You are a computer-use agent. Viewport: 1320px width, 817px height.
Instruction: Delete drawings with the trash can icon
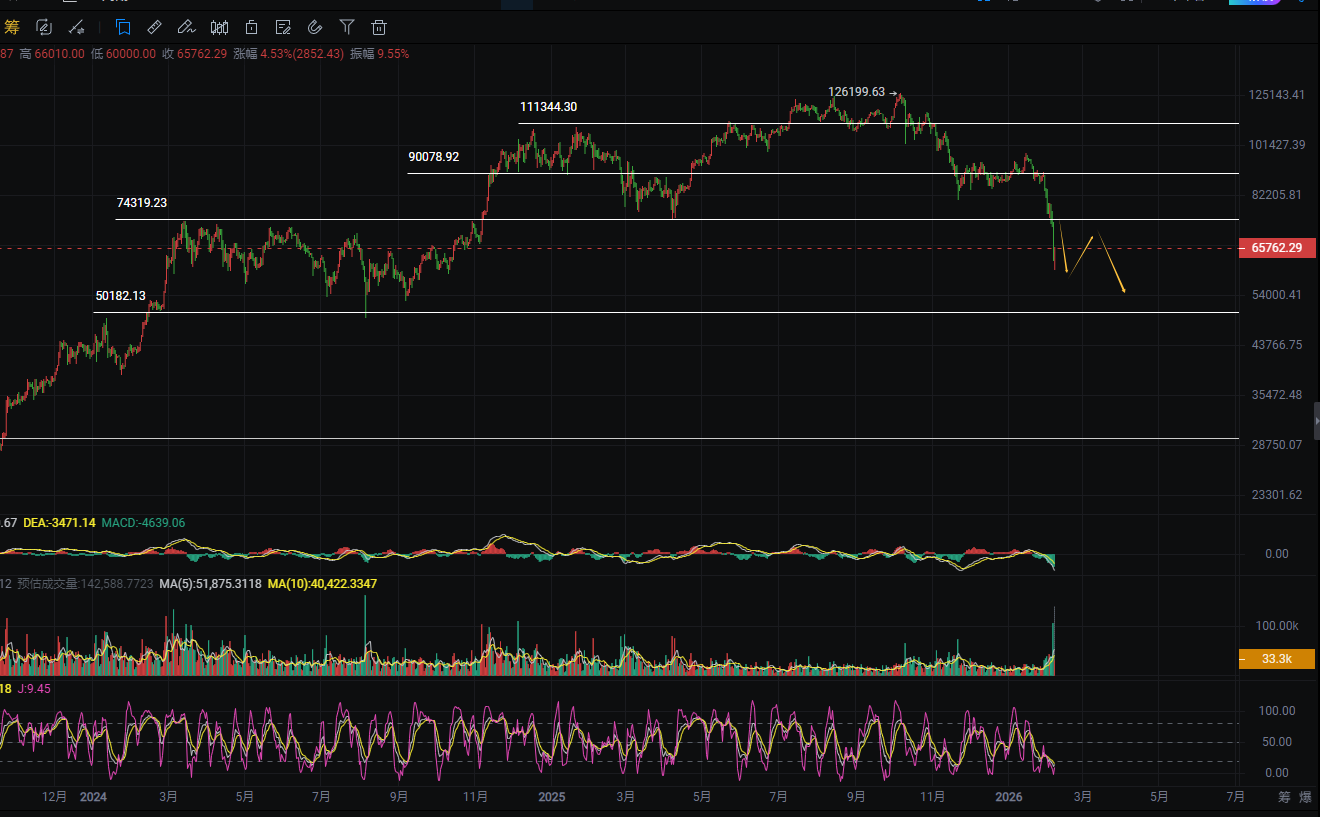[x=379, y=27]
